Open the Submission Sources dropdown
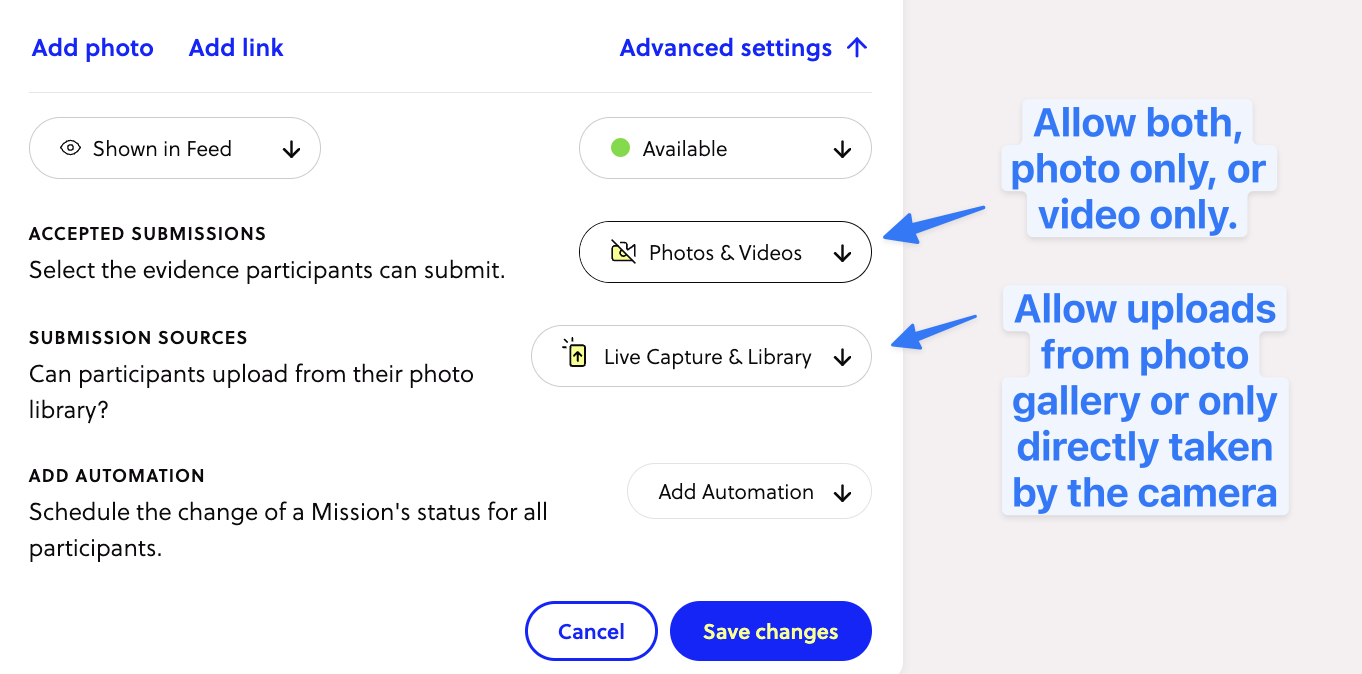Viewport: 1362px width, 674px height. [700, 355]
